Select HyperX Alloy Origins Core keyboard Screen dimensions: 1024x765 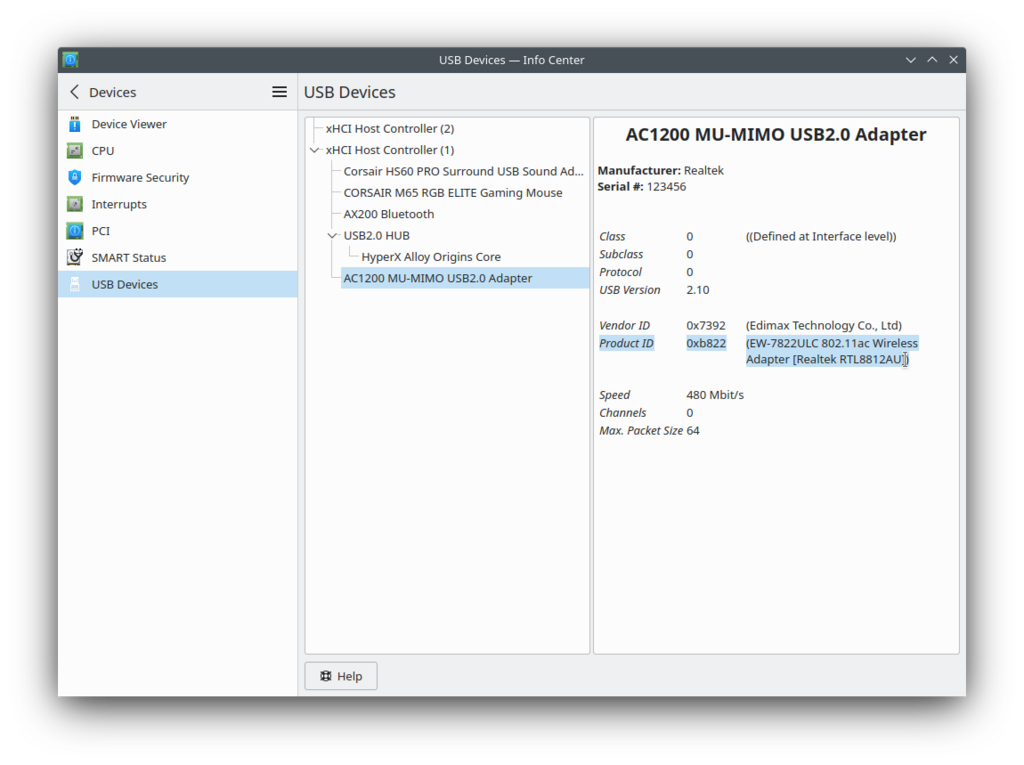tap(431, 257)
